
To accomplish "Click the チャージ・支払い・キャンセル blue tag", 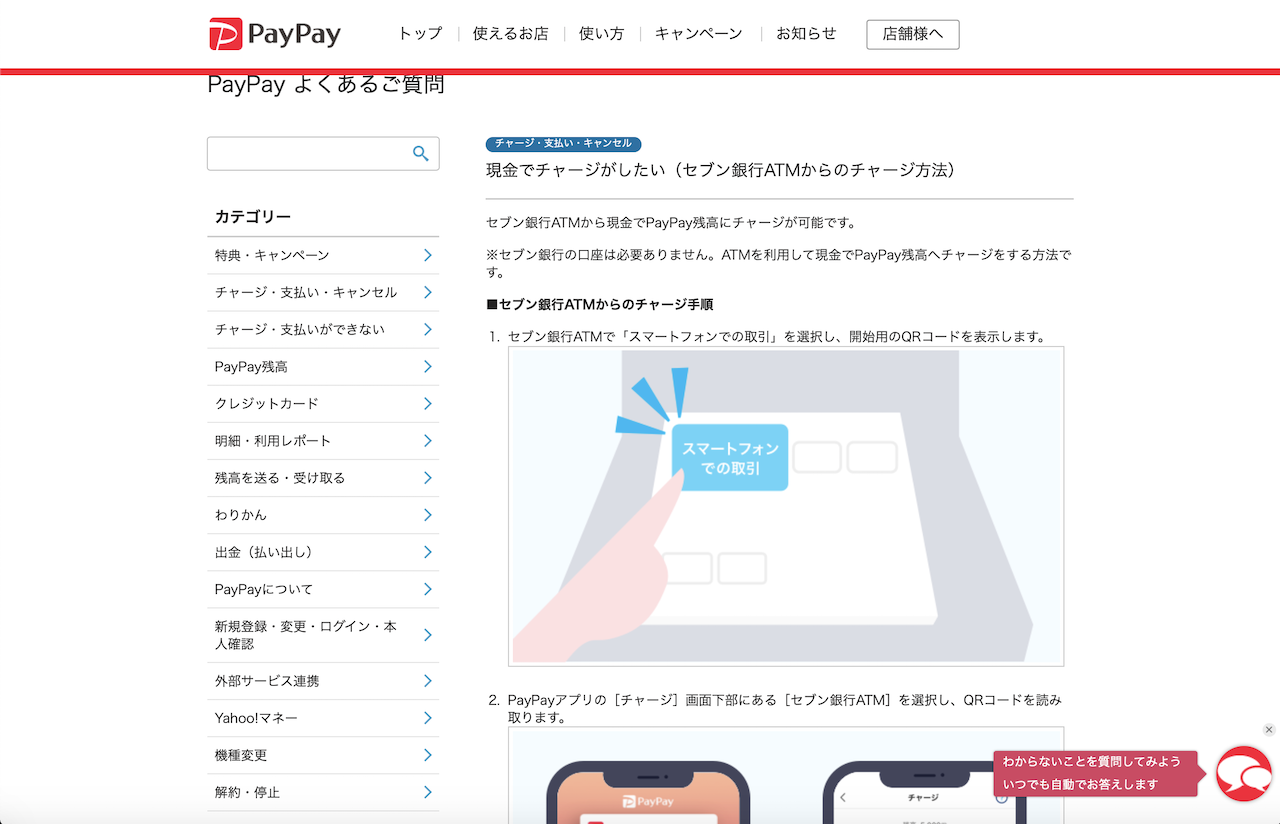I will click(x=563, y=144).
